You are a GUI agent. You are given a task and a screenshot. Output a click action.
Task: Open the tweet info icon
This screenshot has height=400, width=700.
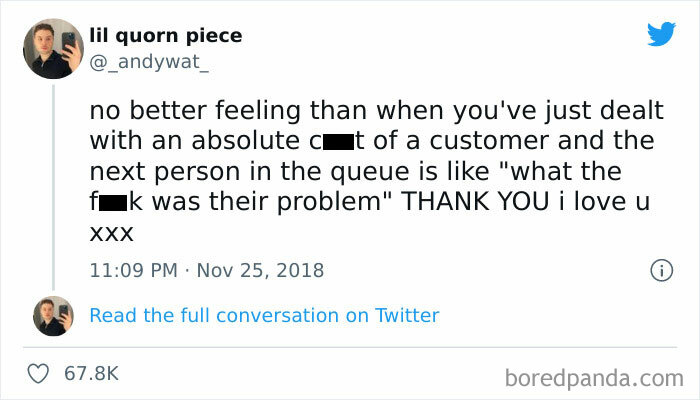point(660,270)
